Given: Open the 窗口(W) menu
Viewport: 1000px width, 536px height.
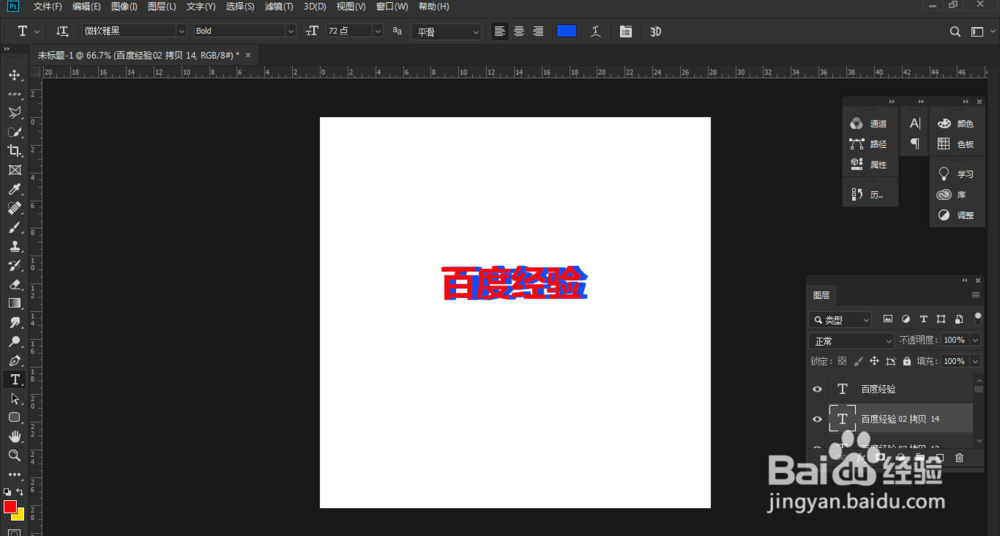Looking at the screenshot, I should (392, 6).
